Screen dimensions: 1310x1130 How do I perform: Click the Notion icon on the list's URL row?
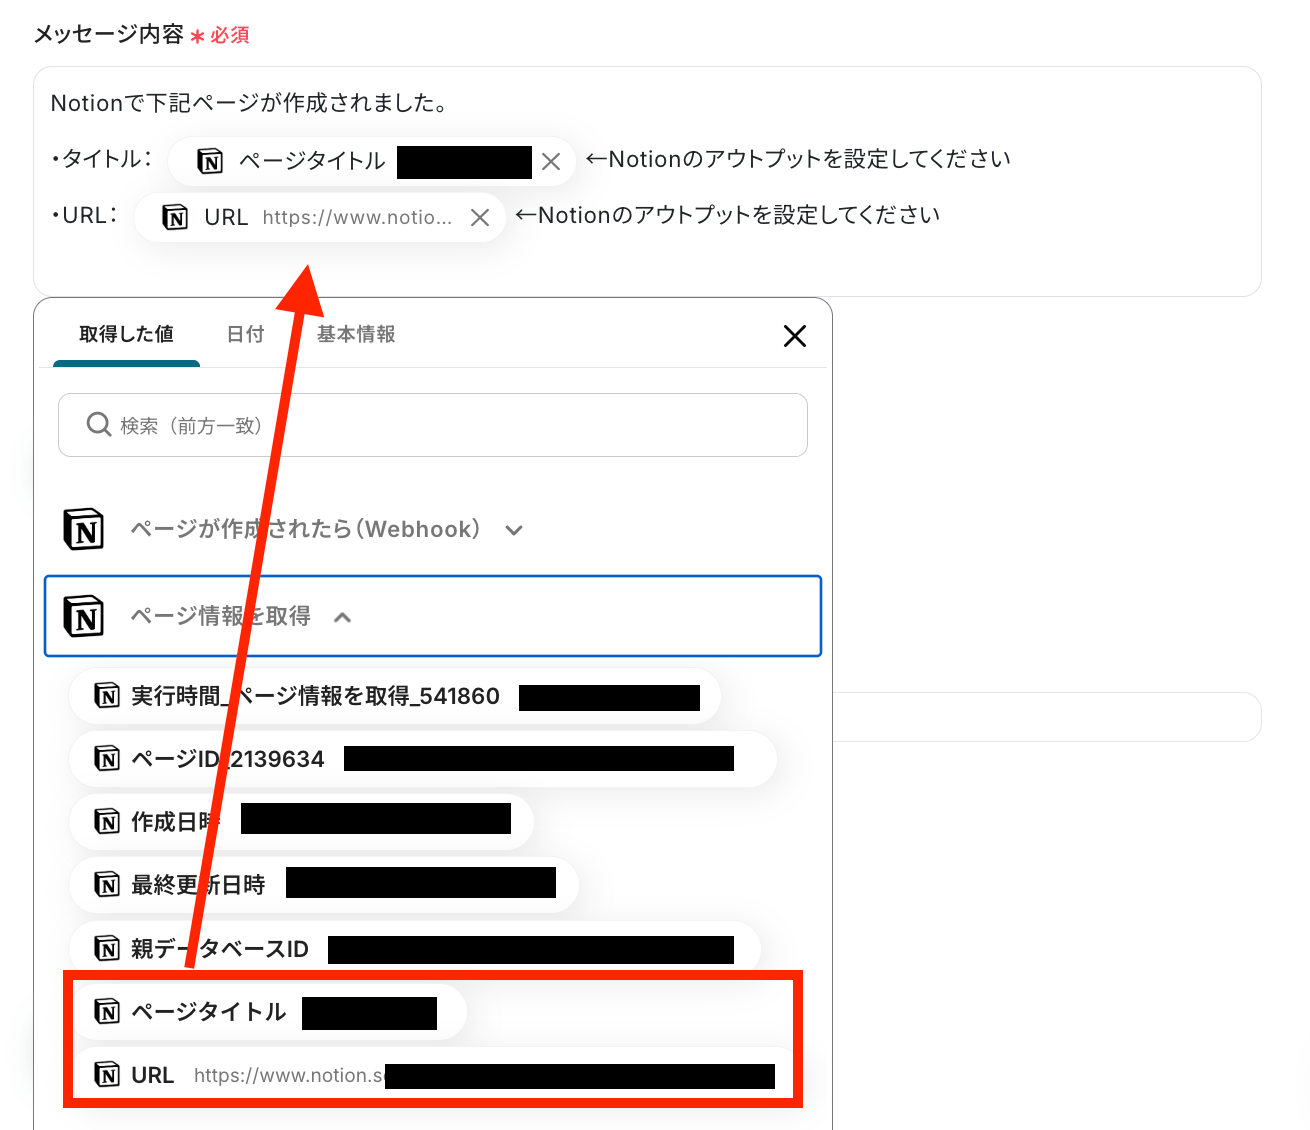click(107, 1075)
